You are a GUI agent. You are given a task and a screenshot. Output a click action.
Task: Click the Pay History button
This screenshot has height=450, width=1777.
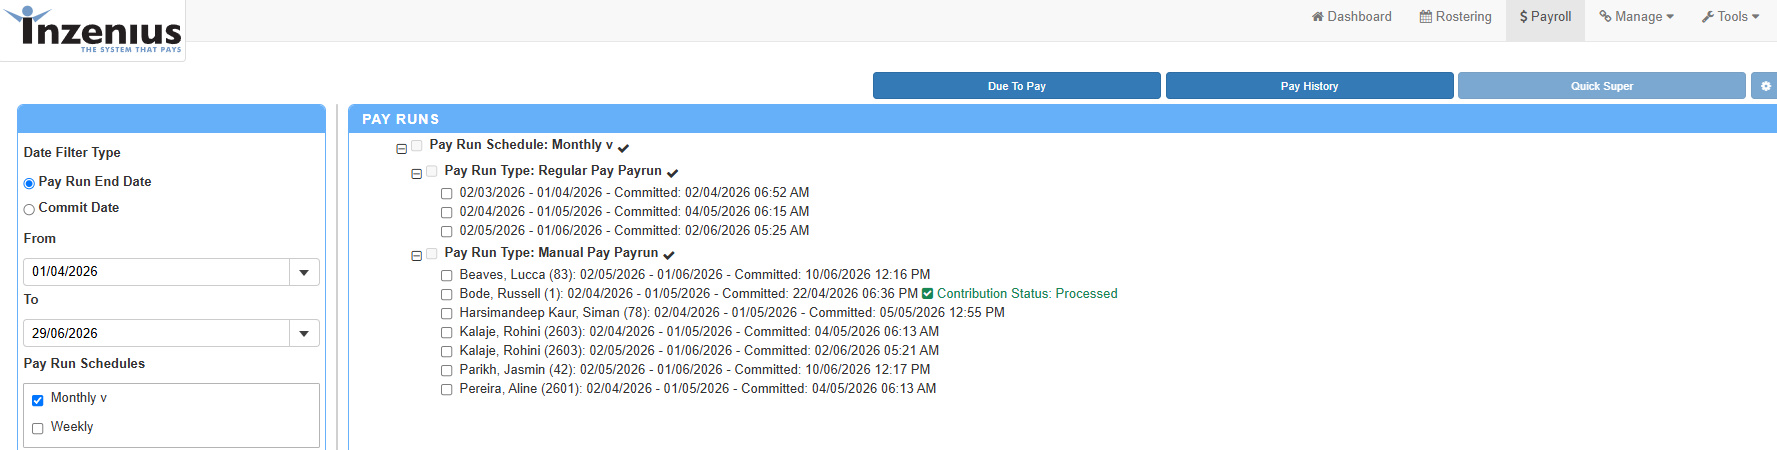[1309, 86]
